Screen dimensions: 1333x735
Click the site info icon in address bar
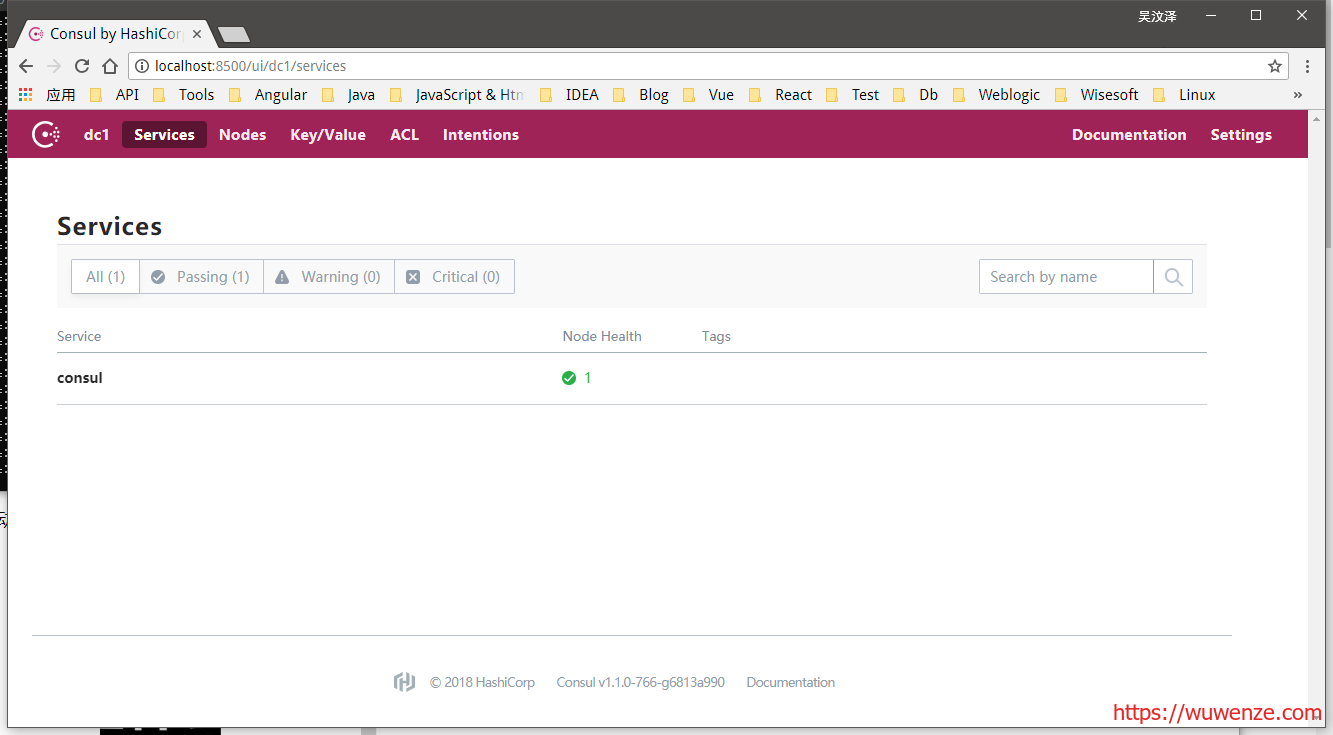142,66
